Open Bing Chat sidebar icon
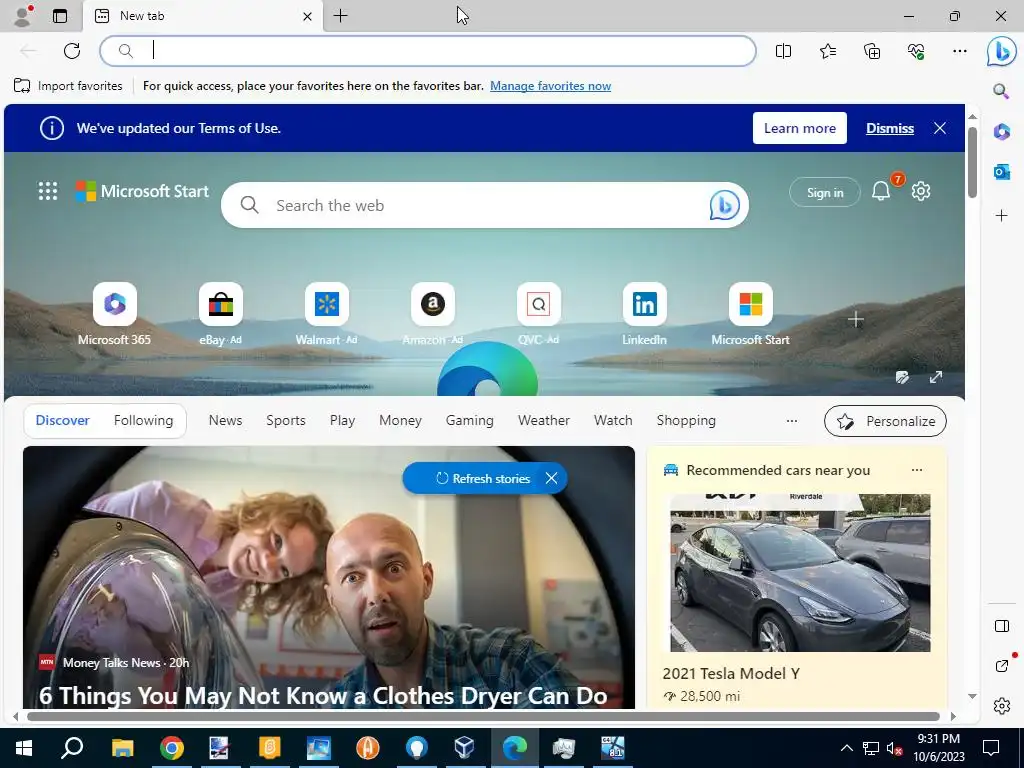 1001,51
